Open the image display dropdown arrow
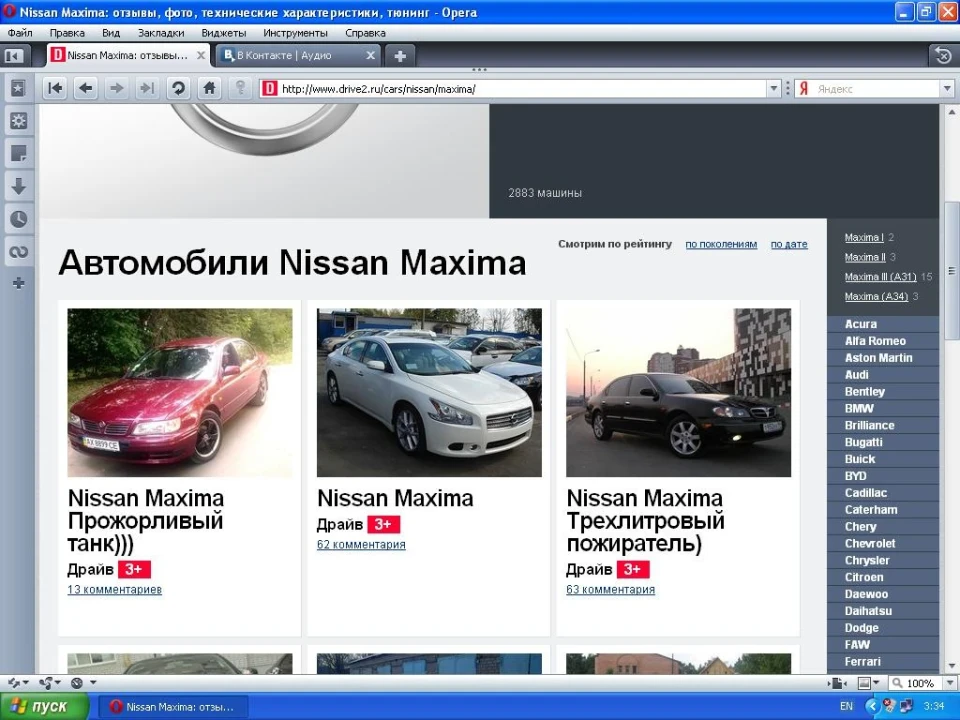This screenshot has height=720, width=960. pyautogui.click(x=877, y=683)
